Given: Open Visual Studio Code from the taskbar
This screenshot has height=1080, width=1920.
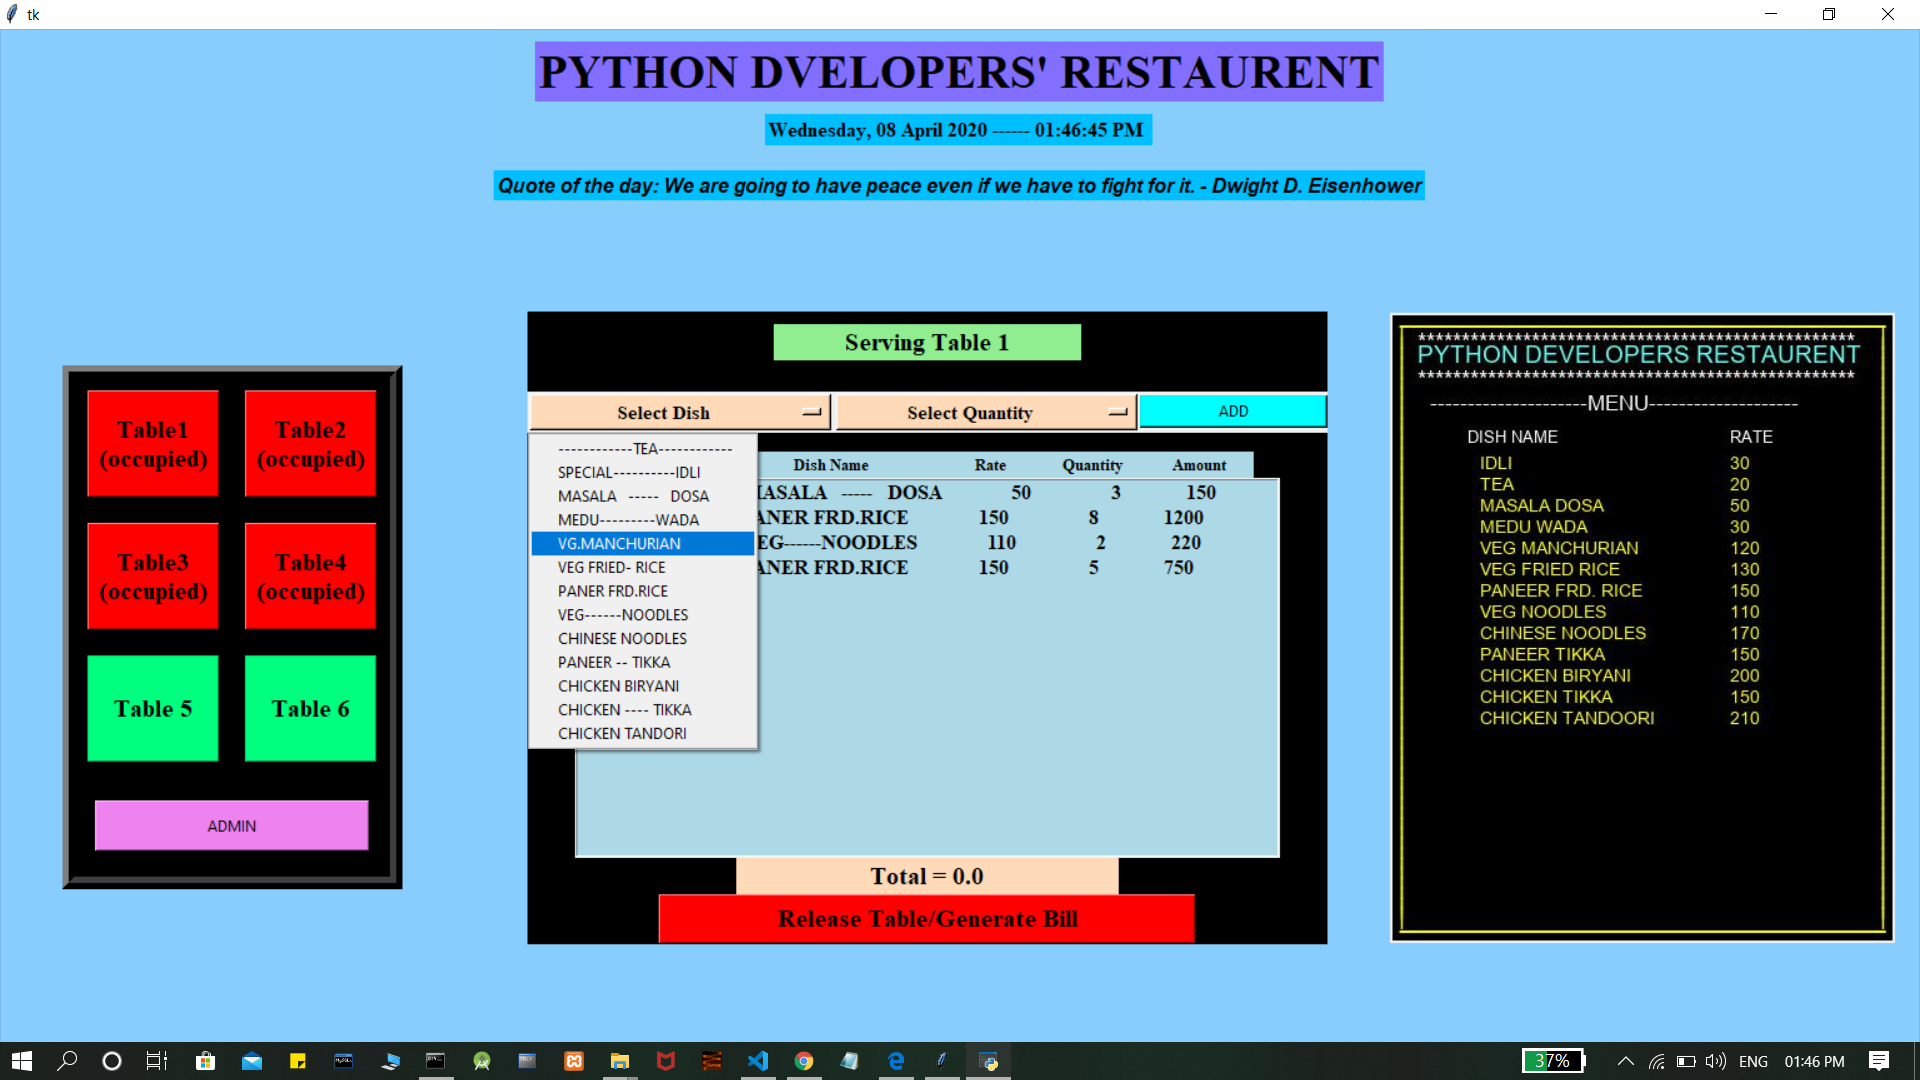Looking at the screenshot, I should pyautogui.click(x=757, y=1060).
